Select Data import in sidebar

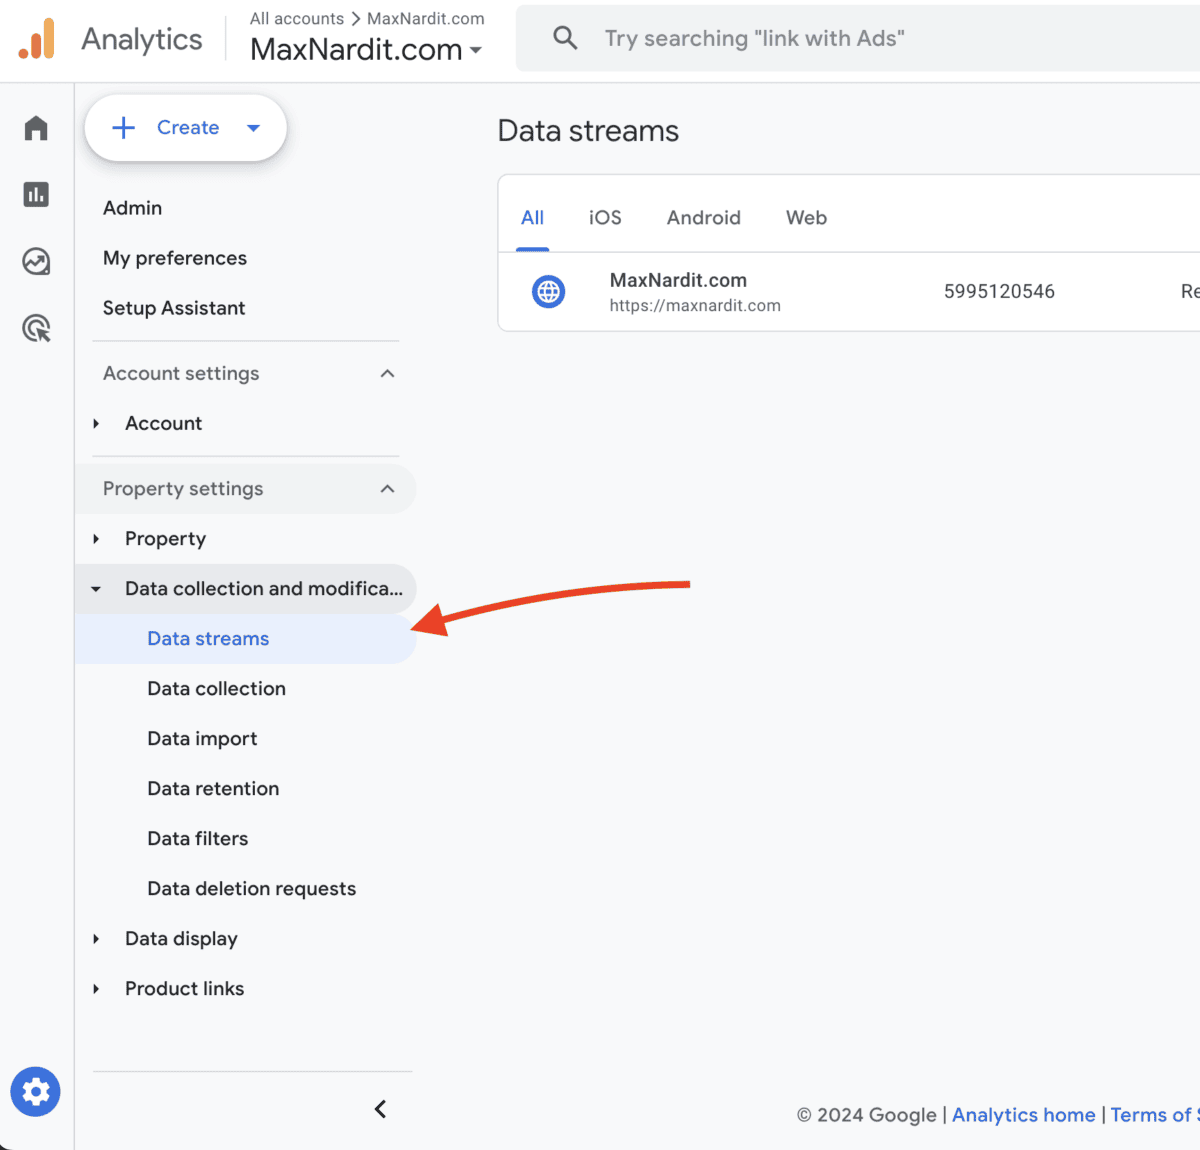202,739
